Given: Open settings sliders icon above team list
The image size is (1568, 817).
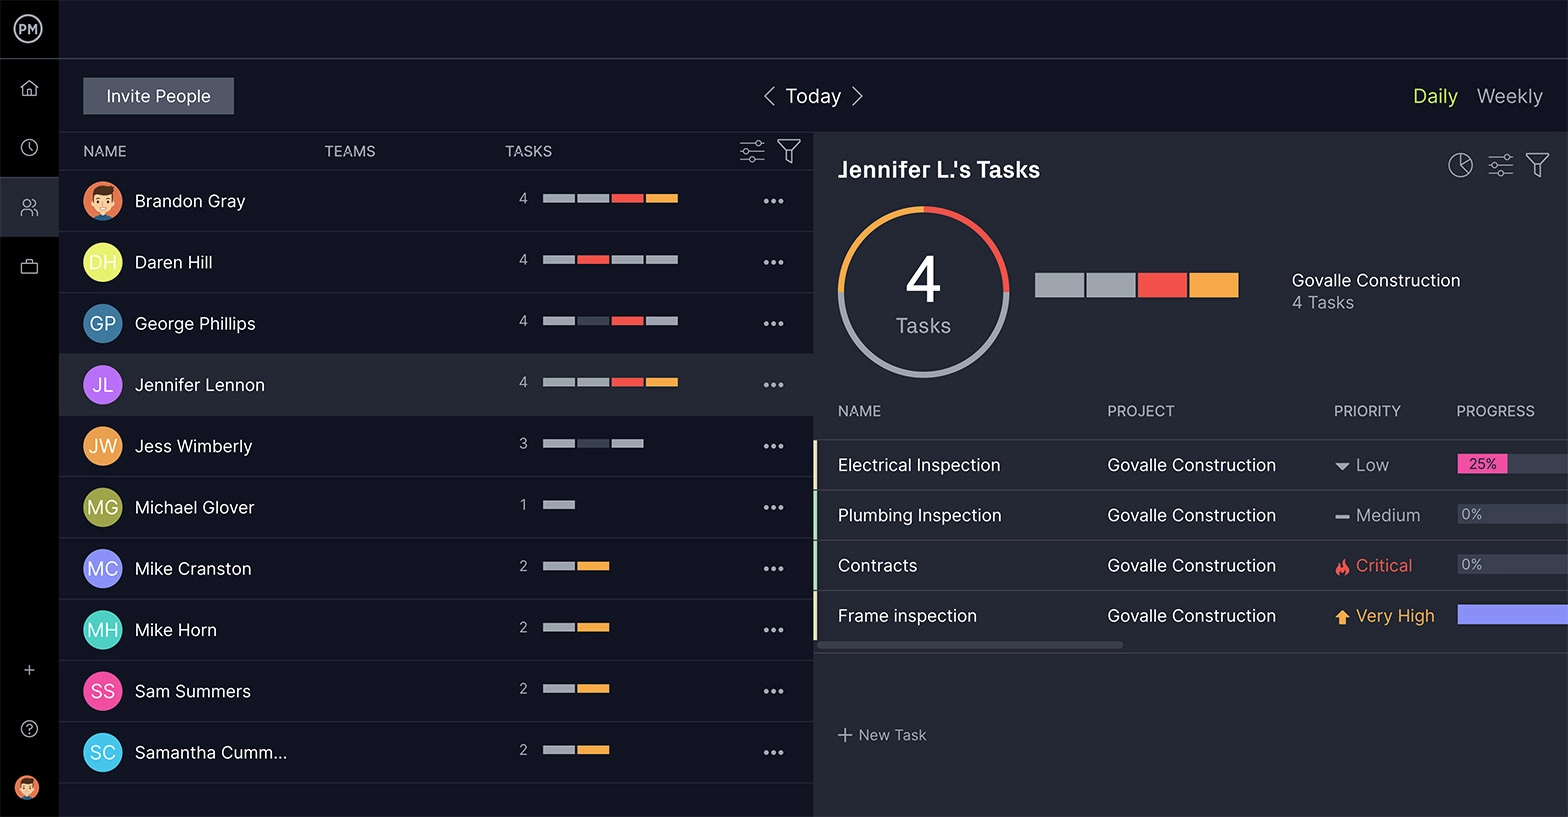Looking at the screenshot, I should [x=752, y=151].
